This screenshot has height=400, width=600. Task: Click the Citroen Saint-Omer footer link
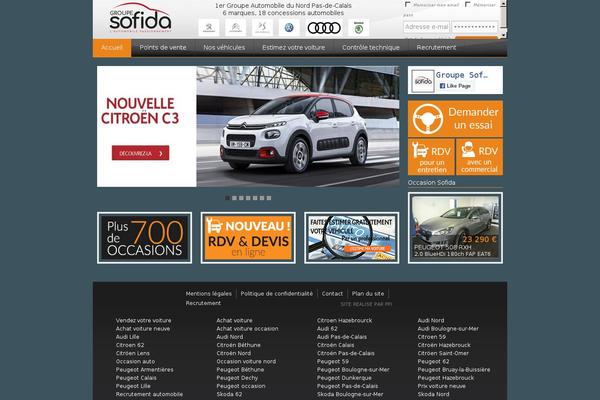click(x=443, y=353)
